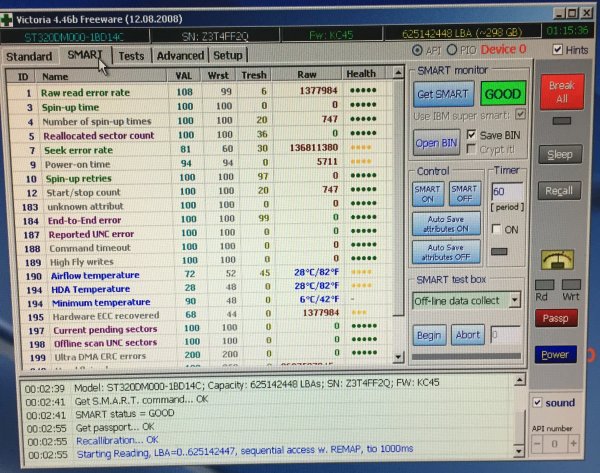
Task: Click the blue Power button
Action: (555, 355)
